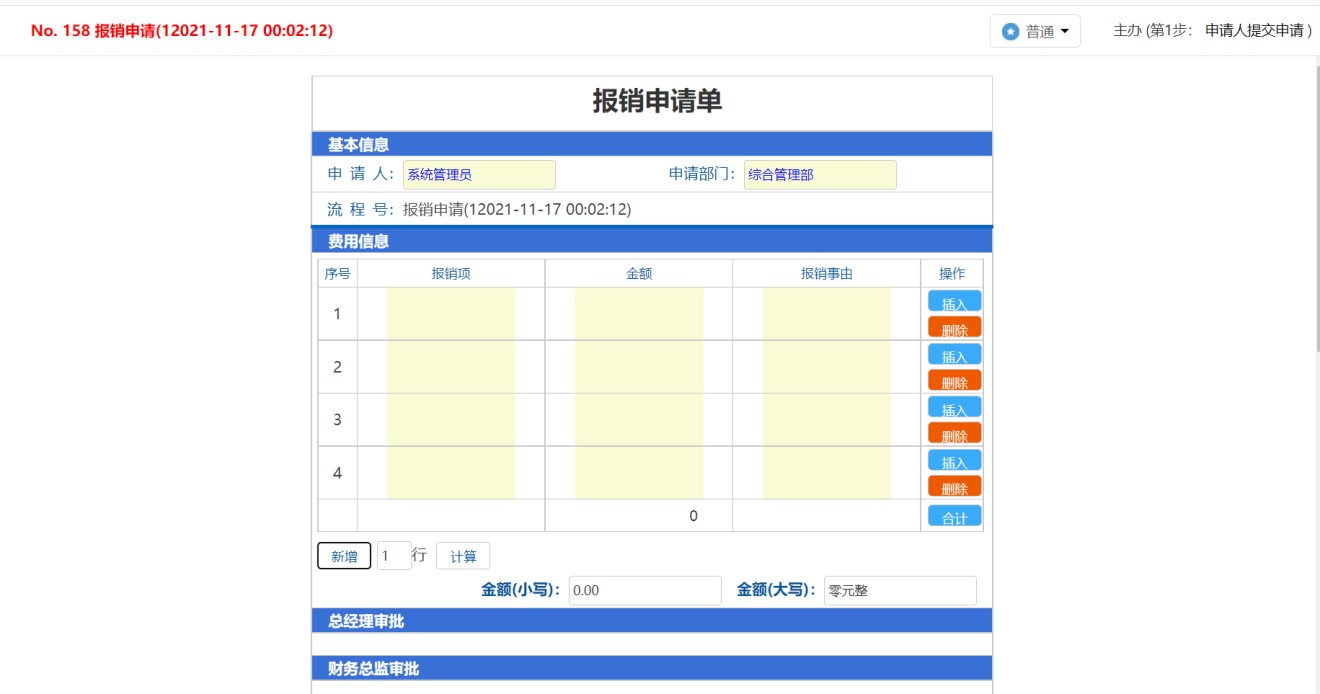Click the 财务总监审批 section header
This screenshot has width=1320, height=694.
pyautogui.click(x=652, y=669)
